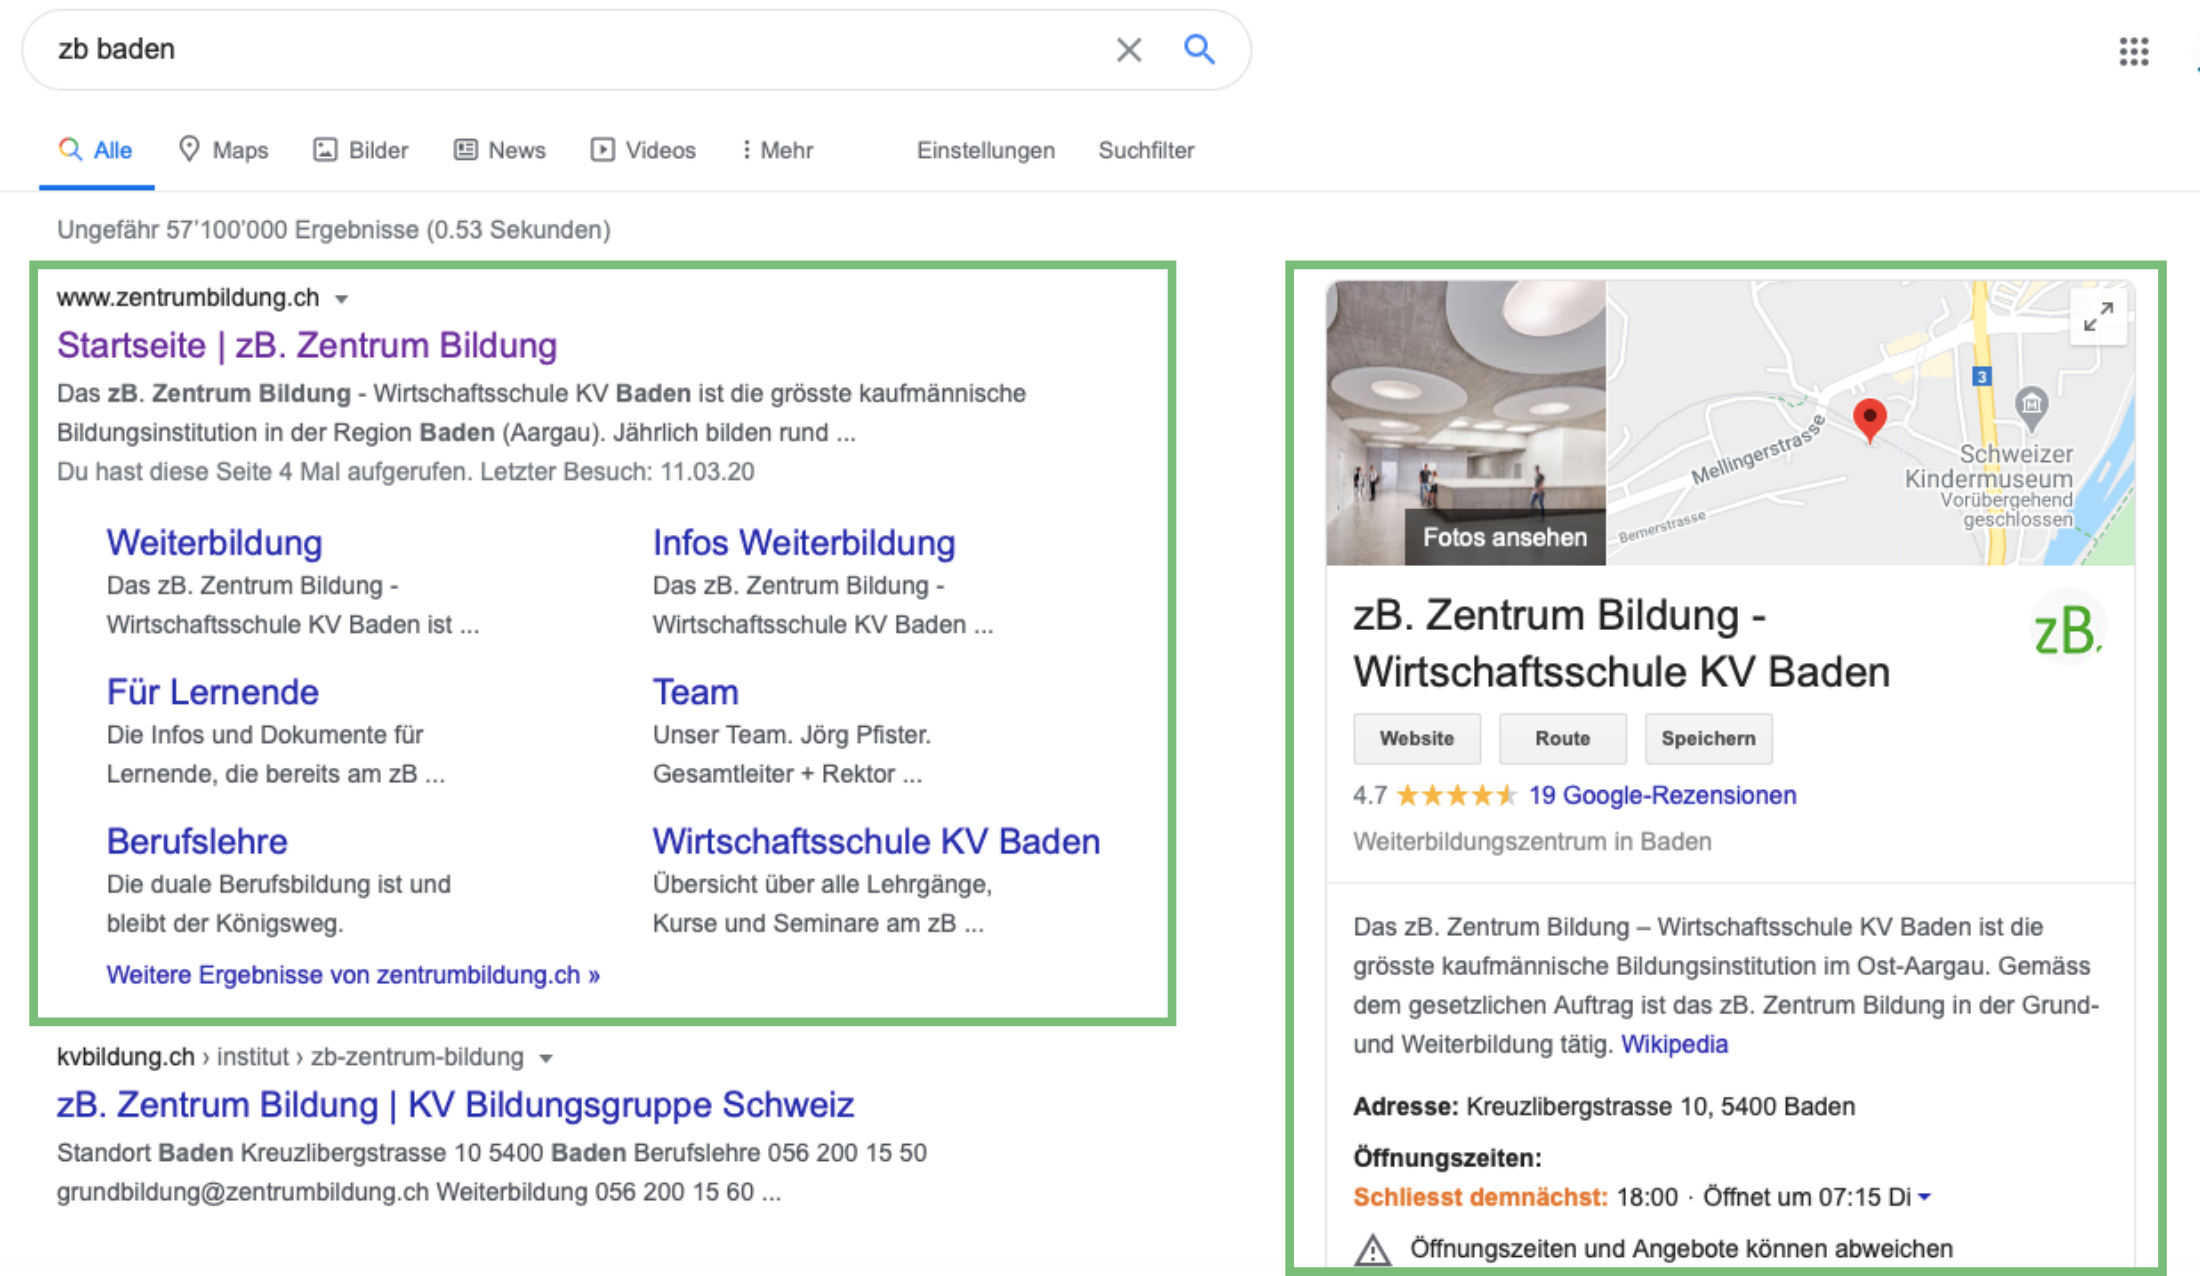2200x1276 pixels.
Task: Open Startseite | zB. Zentrum Bildung result
Action: (307, 345)
